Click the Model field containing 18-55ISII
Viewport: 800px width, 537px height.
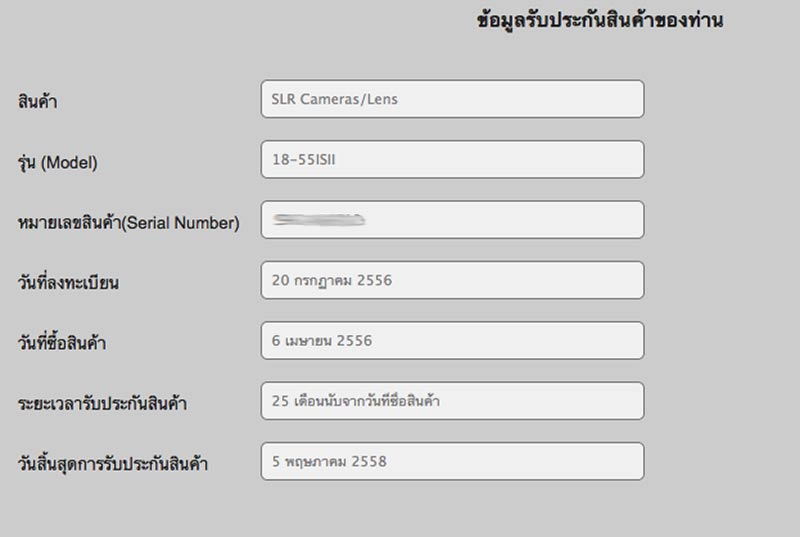coord(452,160)
